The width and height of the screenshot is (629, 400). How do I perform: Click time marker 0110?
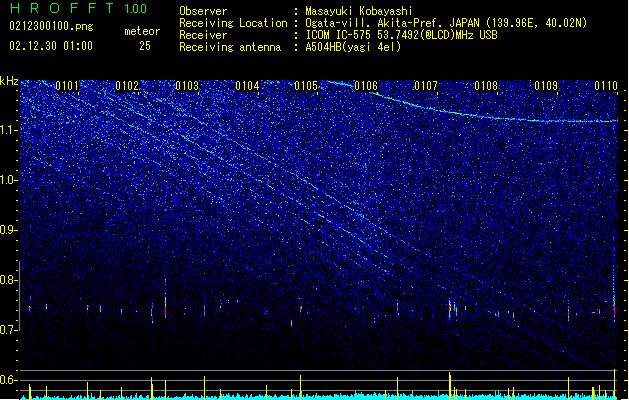[606, 86]
